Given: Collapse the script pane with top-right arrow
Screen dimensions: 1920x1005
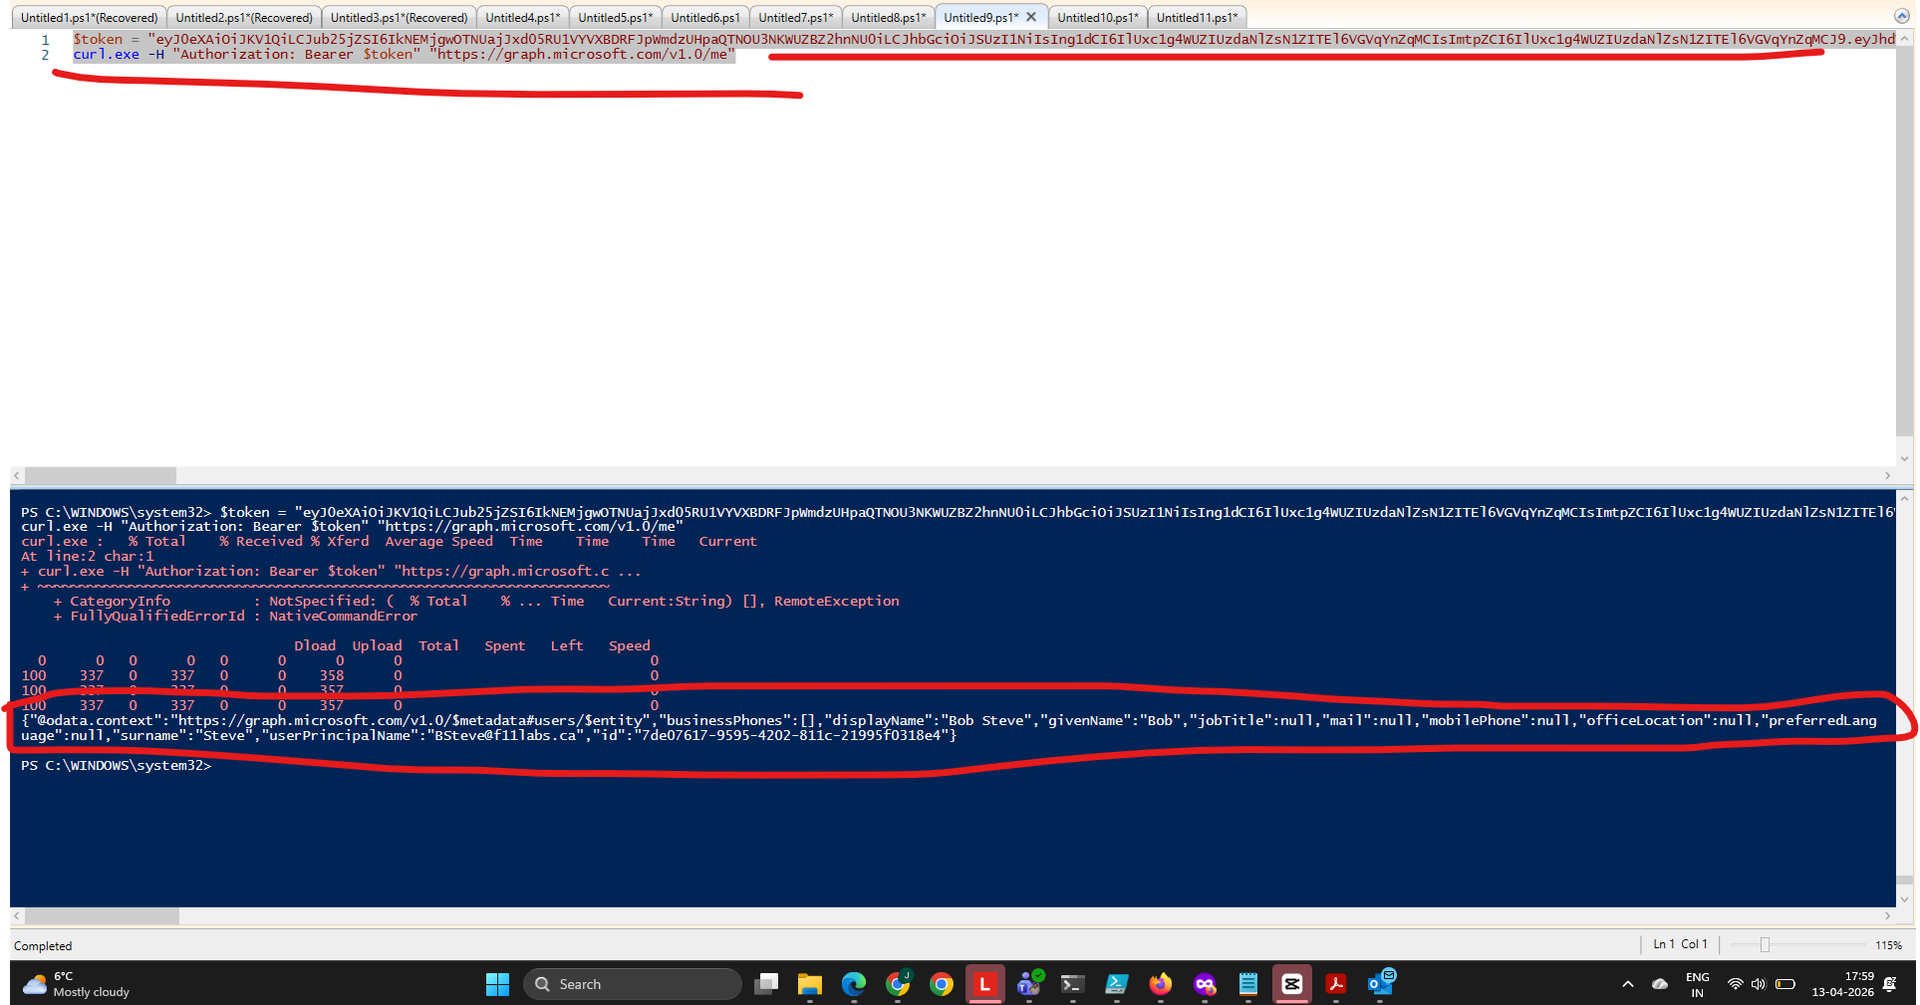Looking at the screenshot, I should 1901,16.
